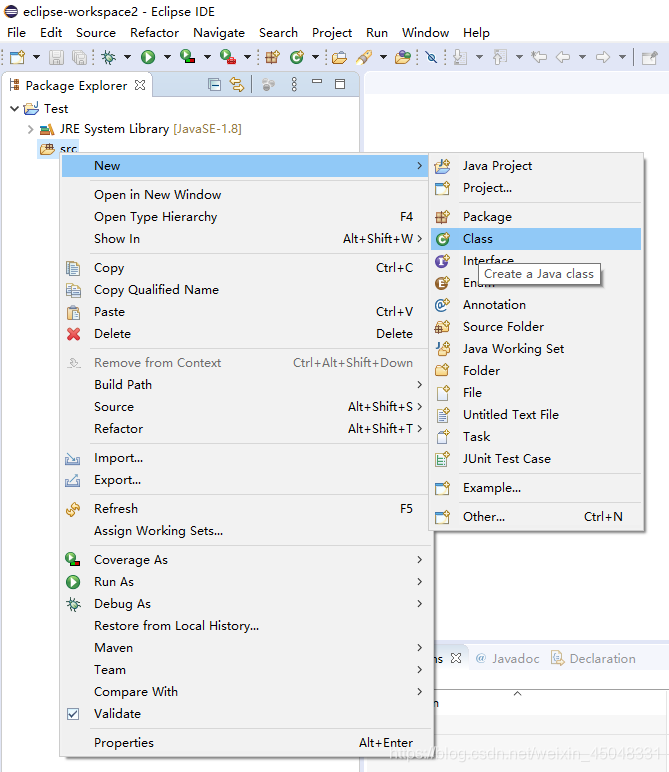Open dropdown arrow beside Debug icon

pyautogui.click(x=127, y=57)
